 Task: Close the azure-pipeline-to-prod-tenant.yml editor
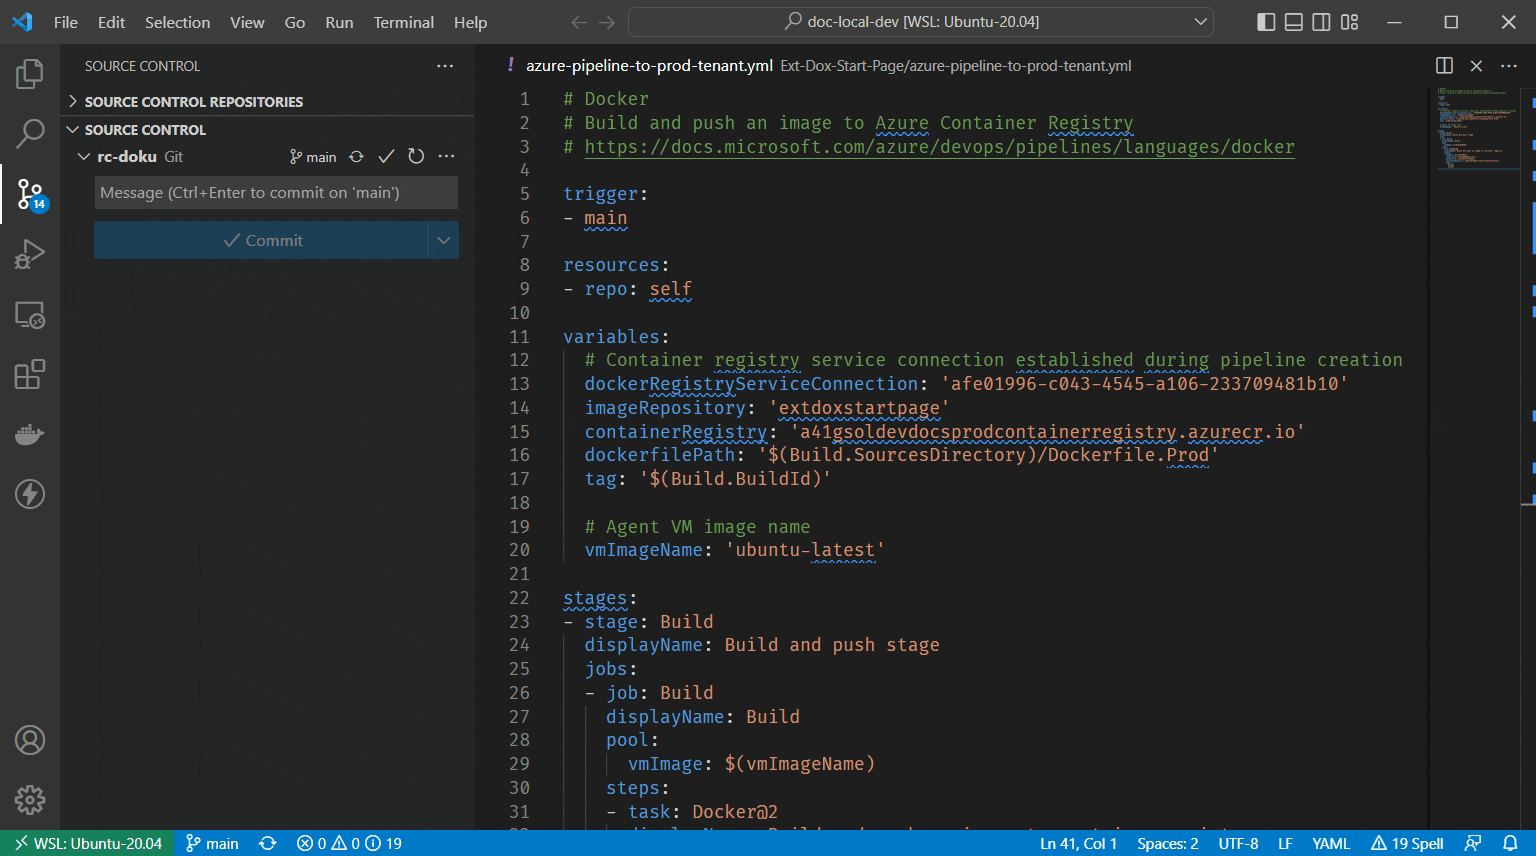[1476, 66]
